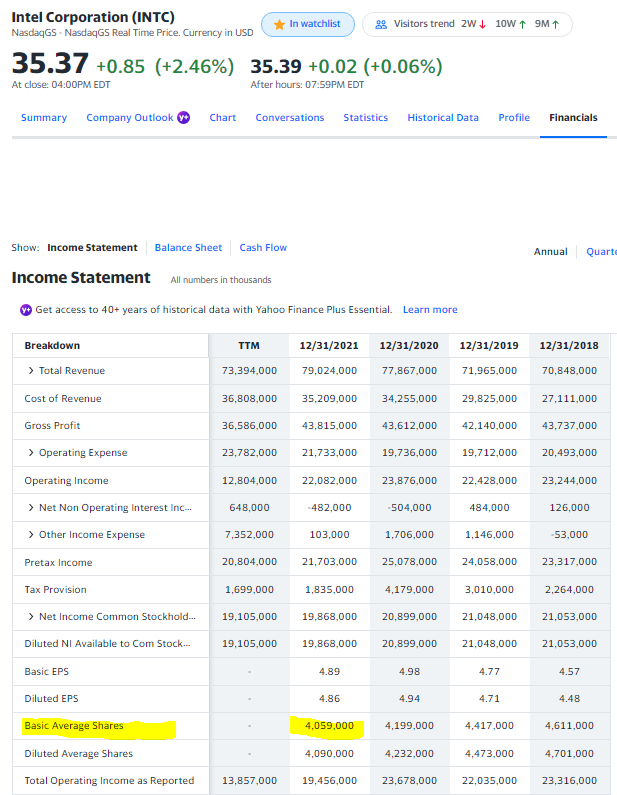Screen dimensions: 617x795
Task: Go to the Historical Data tab
Action: tap(442, 118)
